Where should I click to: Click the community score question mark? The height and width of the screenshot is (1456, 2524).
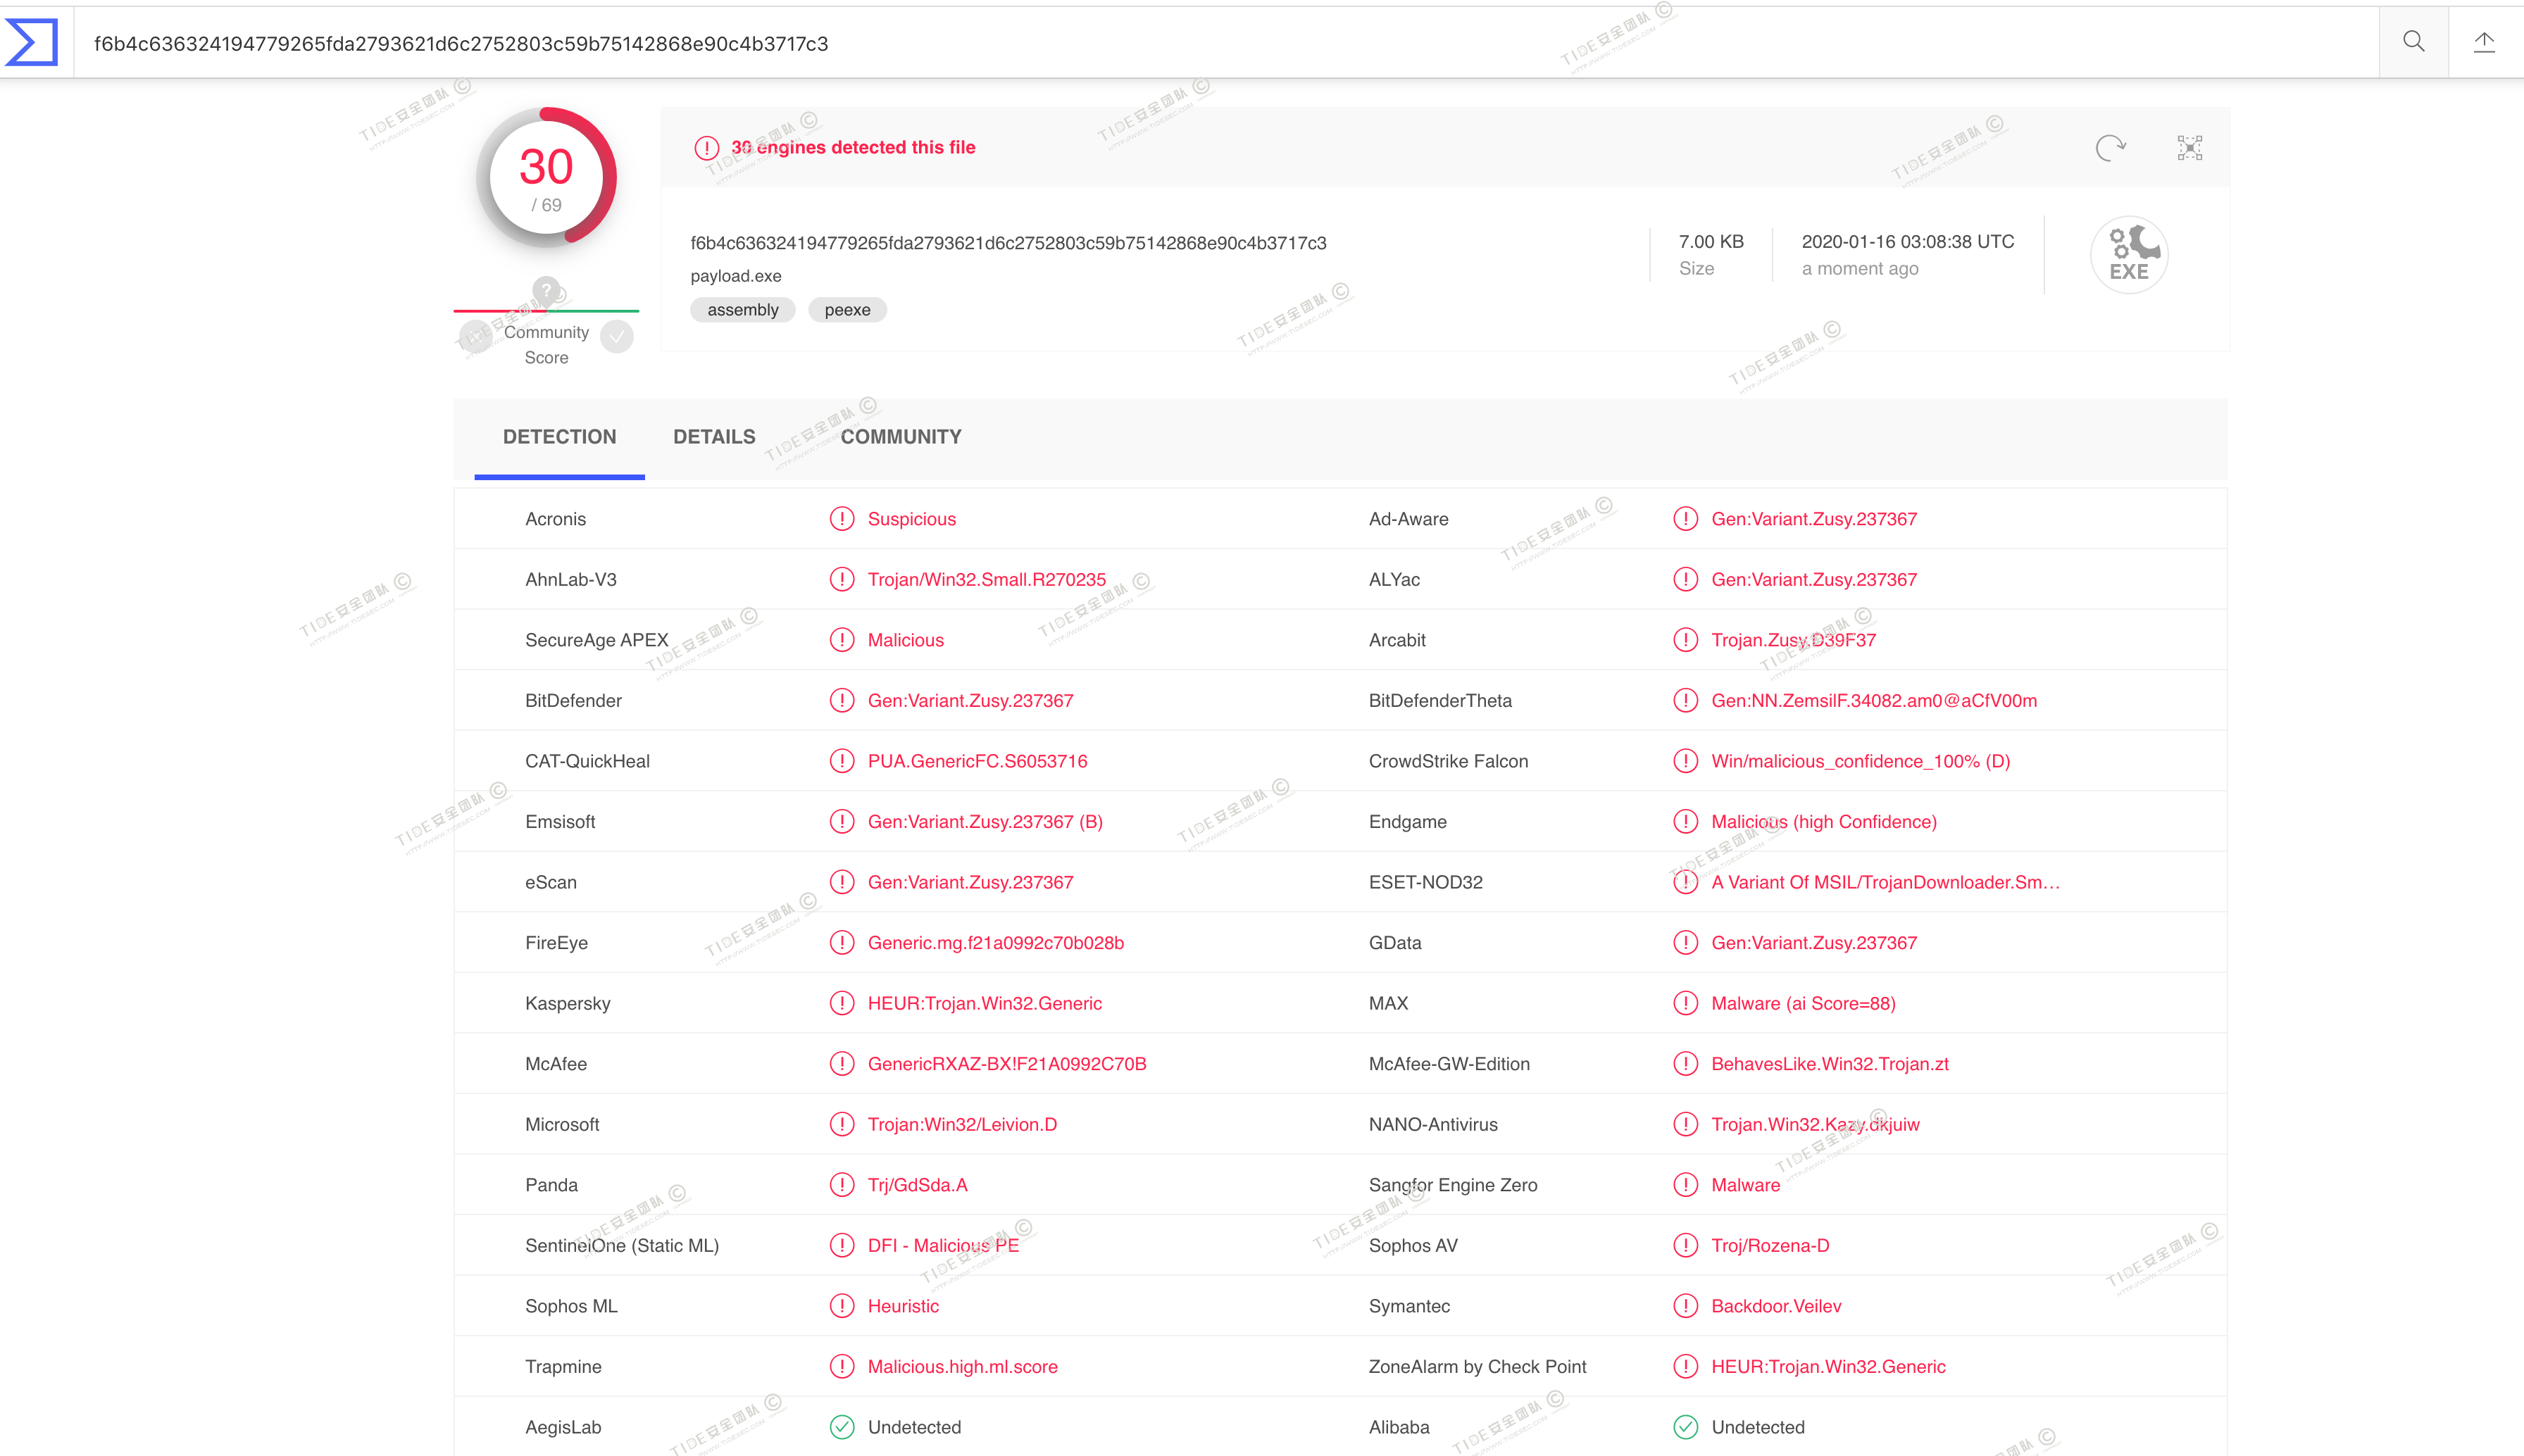click(x=546, y=290)
